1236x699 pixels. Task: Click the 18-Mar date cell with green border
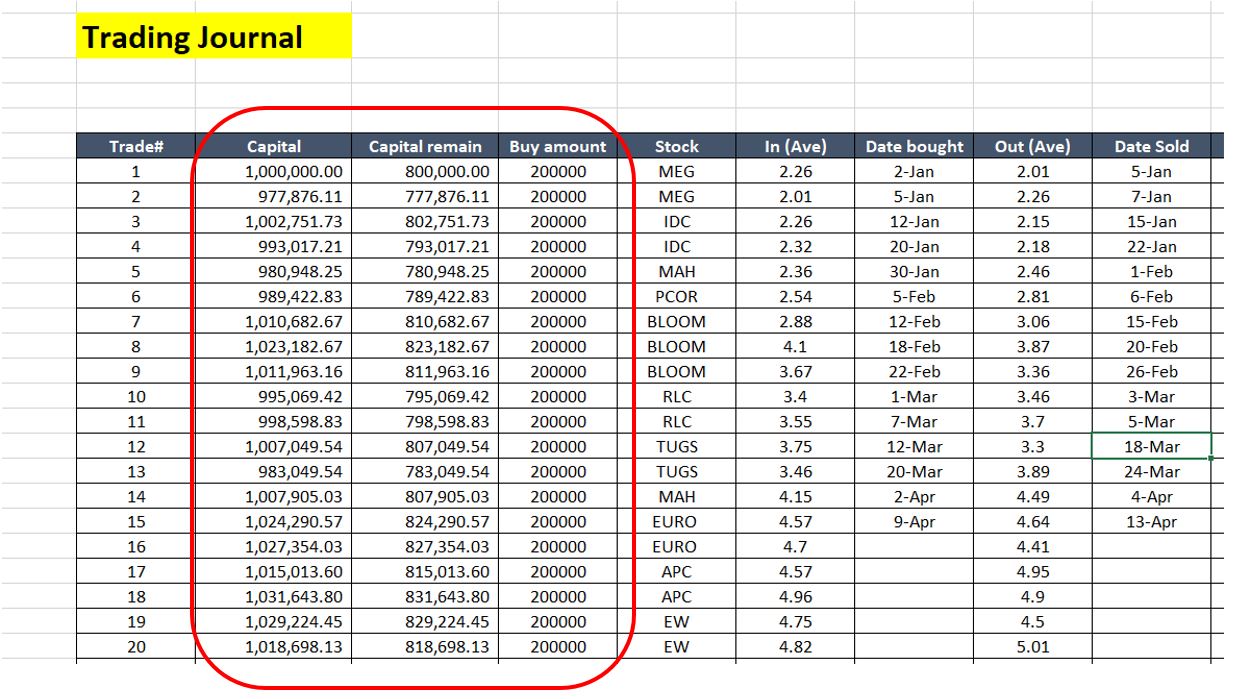1151,446
